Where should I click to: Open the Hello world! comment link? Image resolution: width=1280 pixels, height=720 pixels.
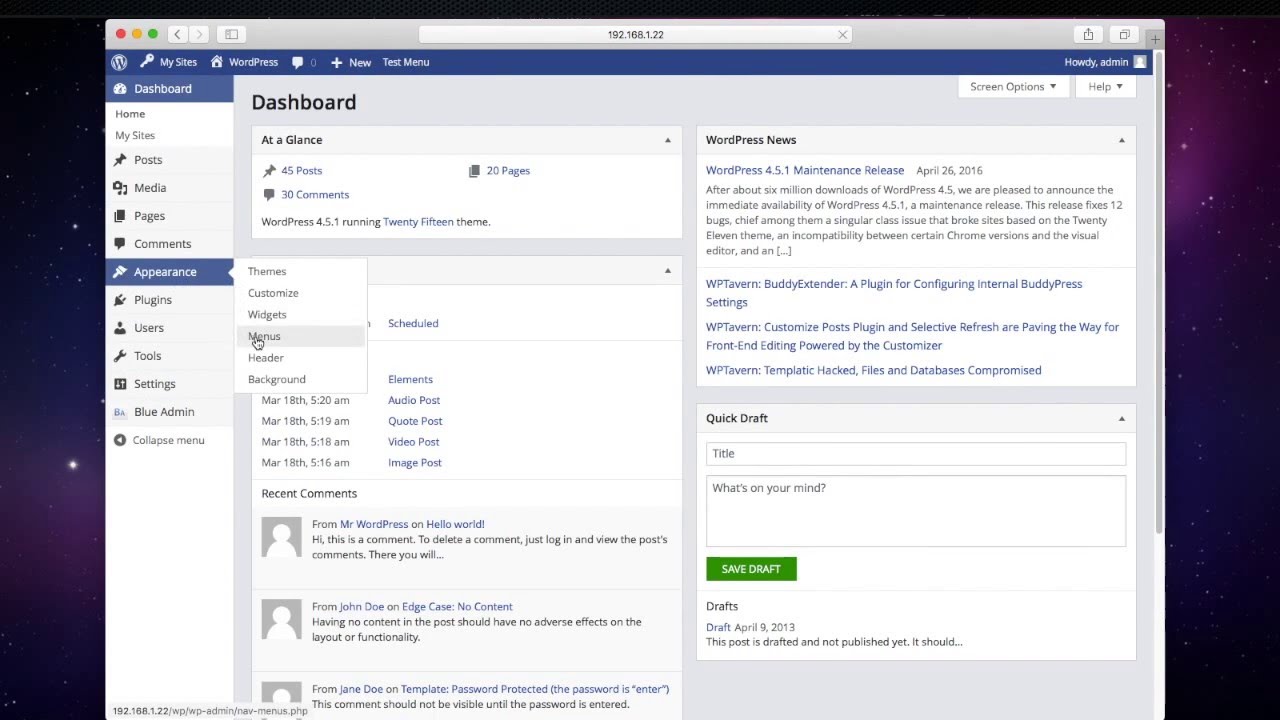pos(455,524)
